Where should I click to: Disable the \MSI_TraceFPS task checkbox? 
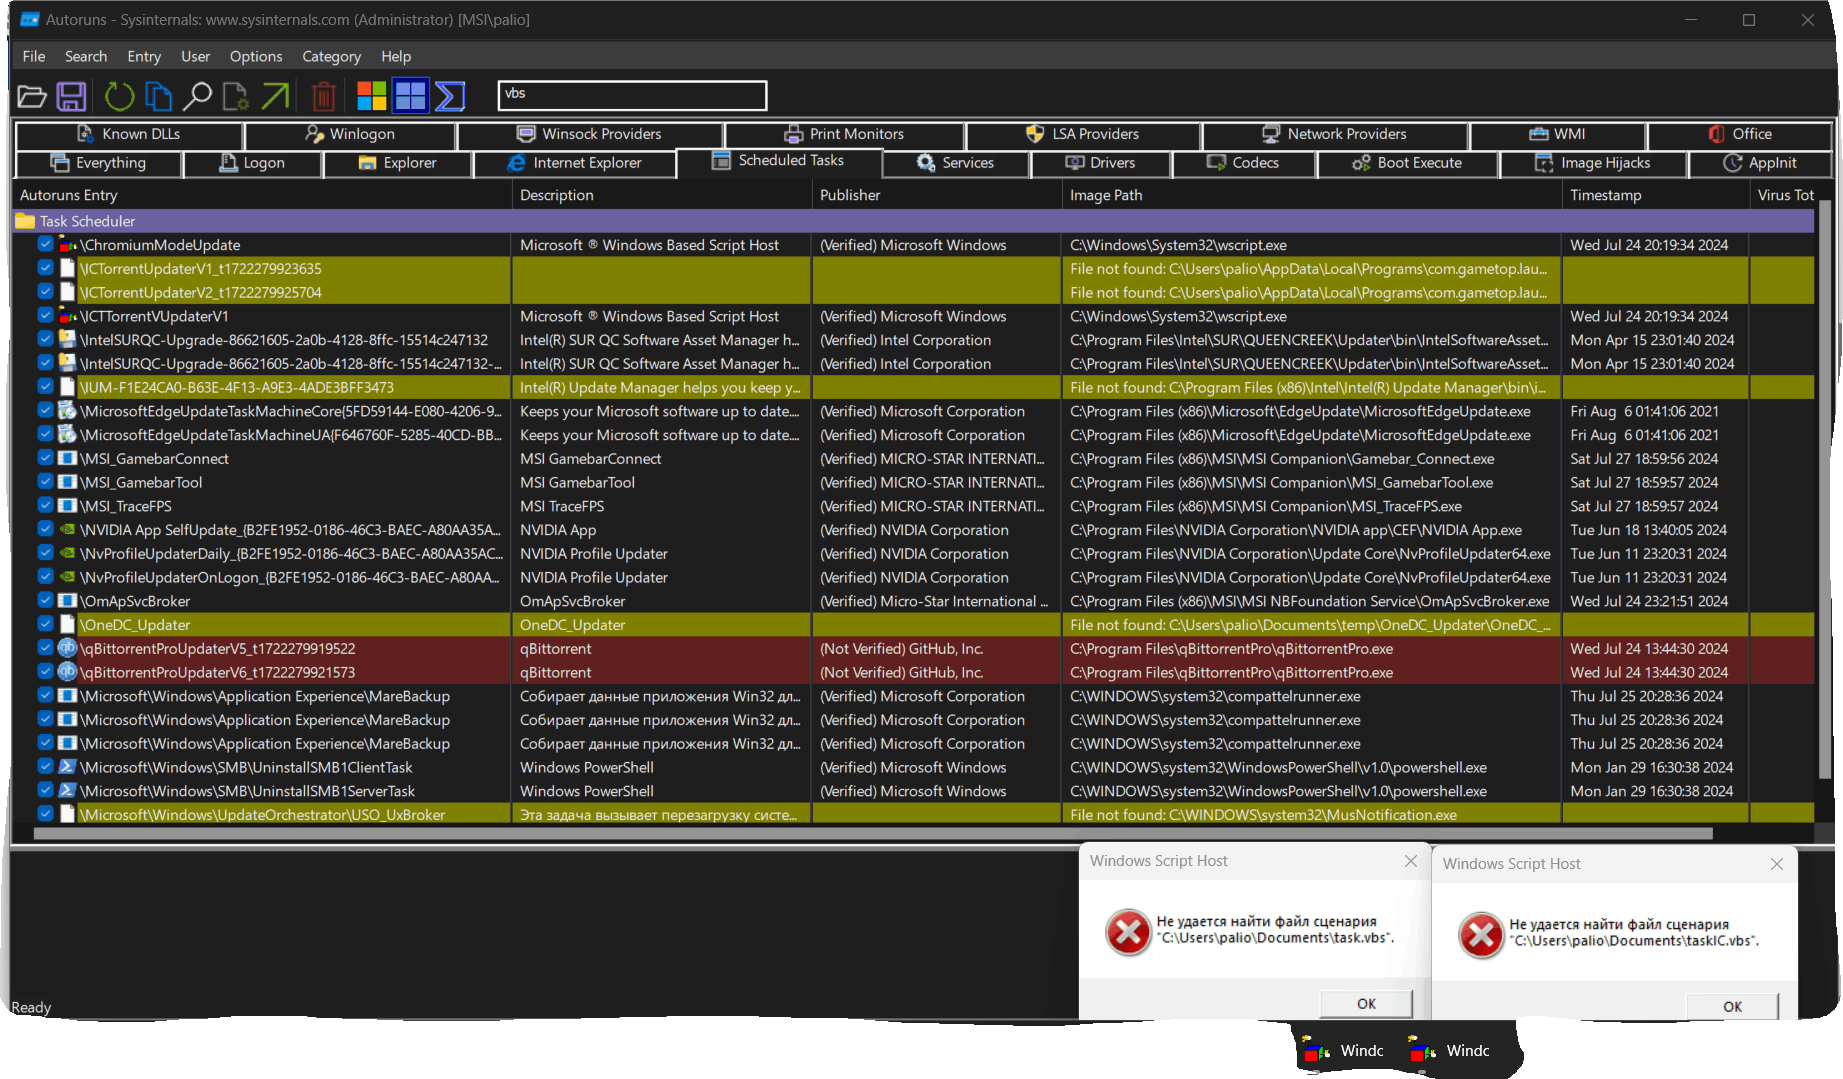pos(46,505)
